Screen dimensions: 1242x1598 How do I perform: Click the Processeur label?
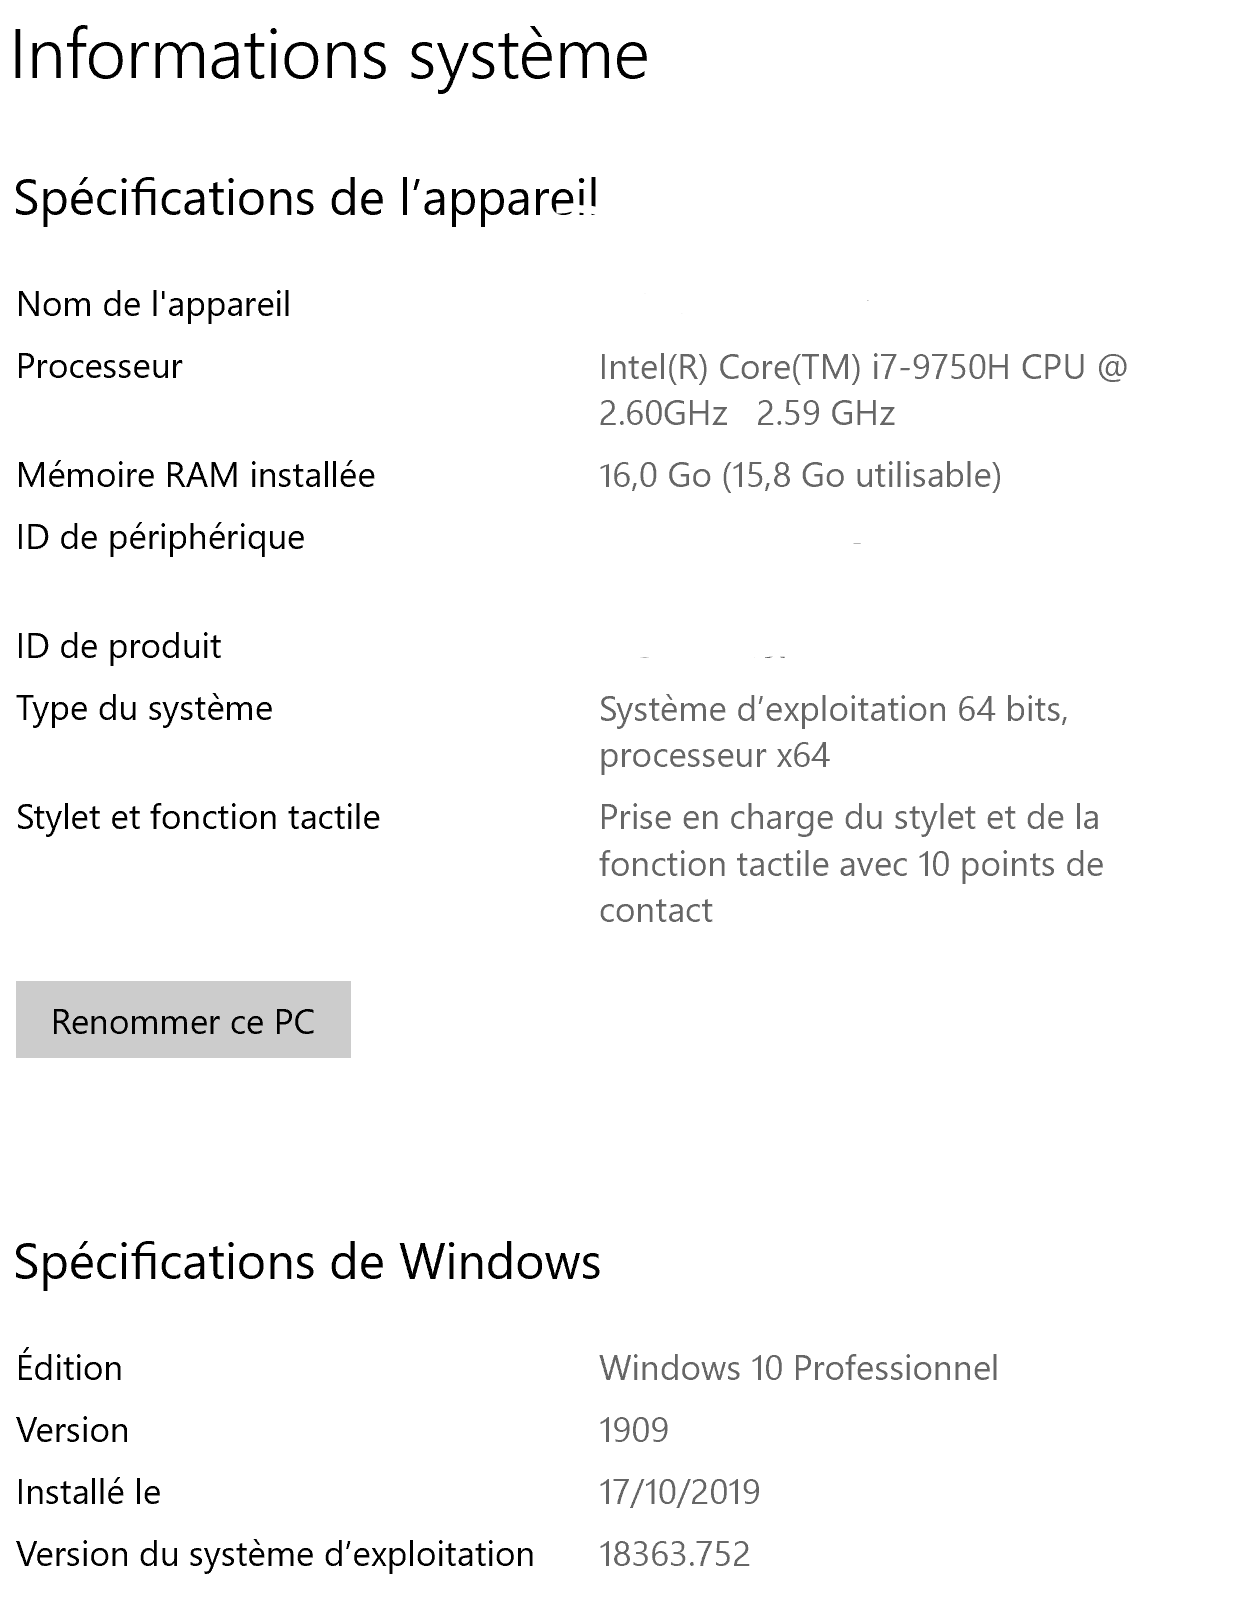point(99,366)
